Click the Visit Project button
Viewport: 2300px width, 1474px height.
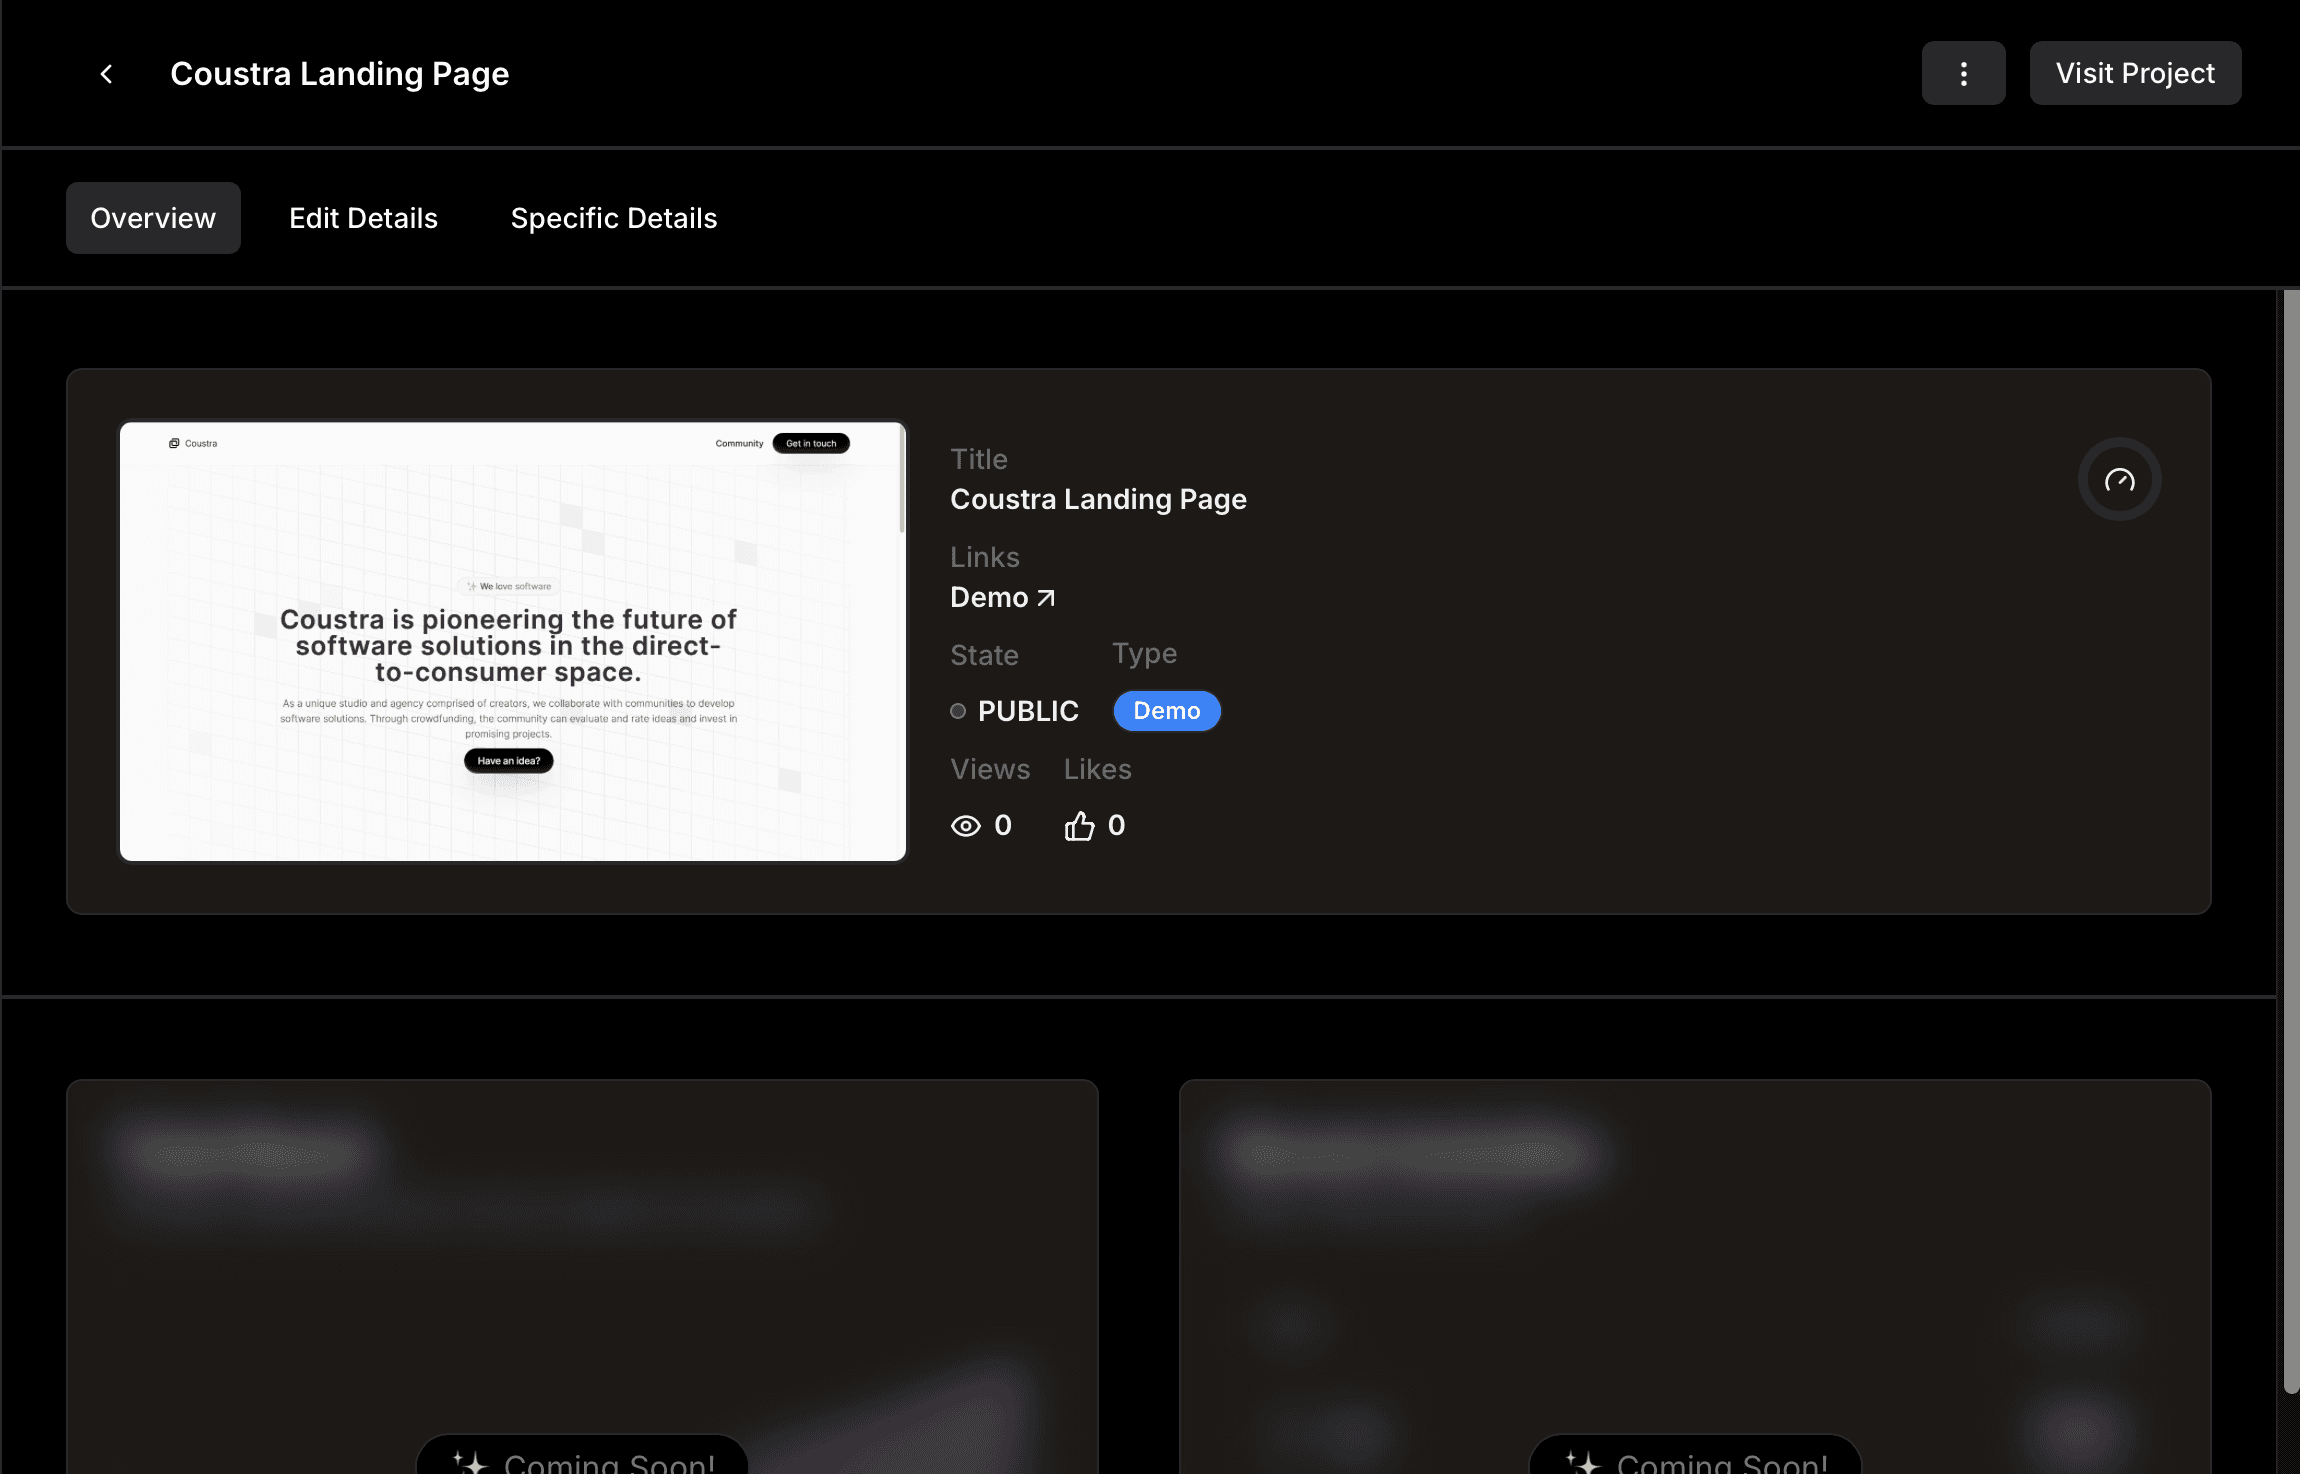2135,73
